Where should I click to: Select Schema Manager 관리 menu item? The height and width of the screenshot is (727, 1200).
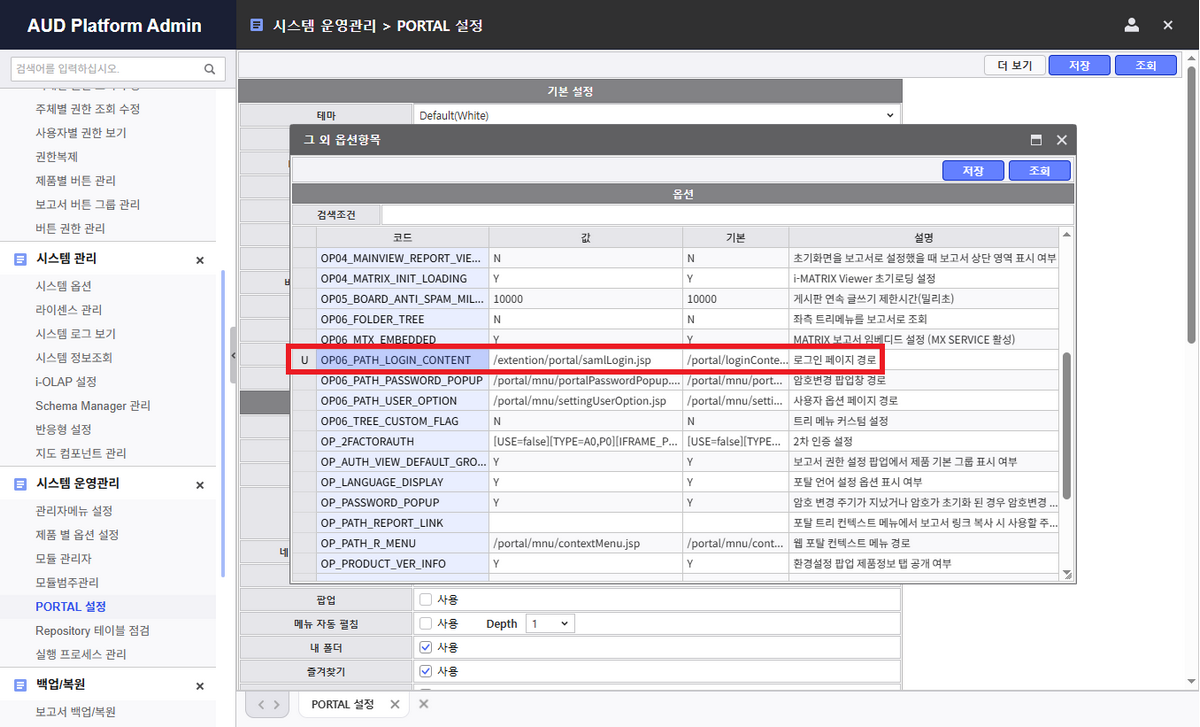(92, 406)
